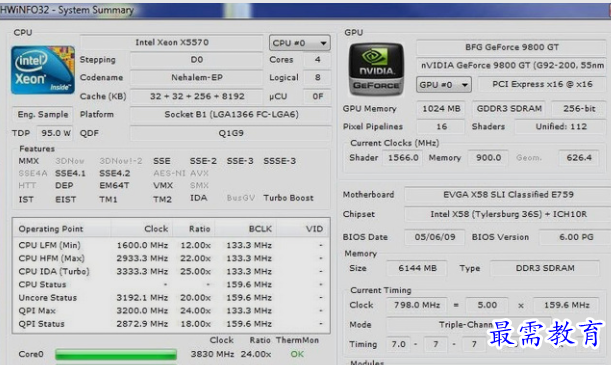Click the Core0 clock 3830 MHz
Screen dimensions: 611x365
click(x=212, y=354)
